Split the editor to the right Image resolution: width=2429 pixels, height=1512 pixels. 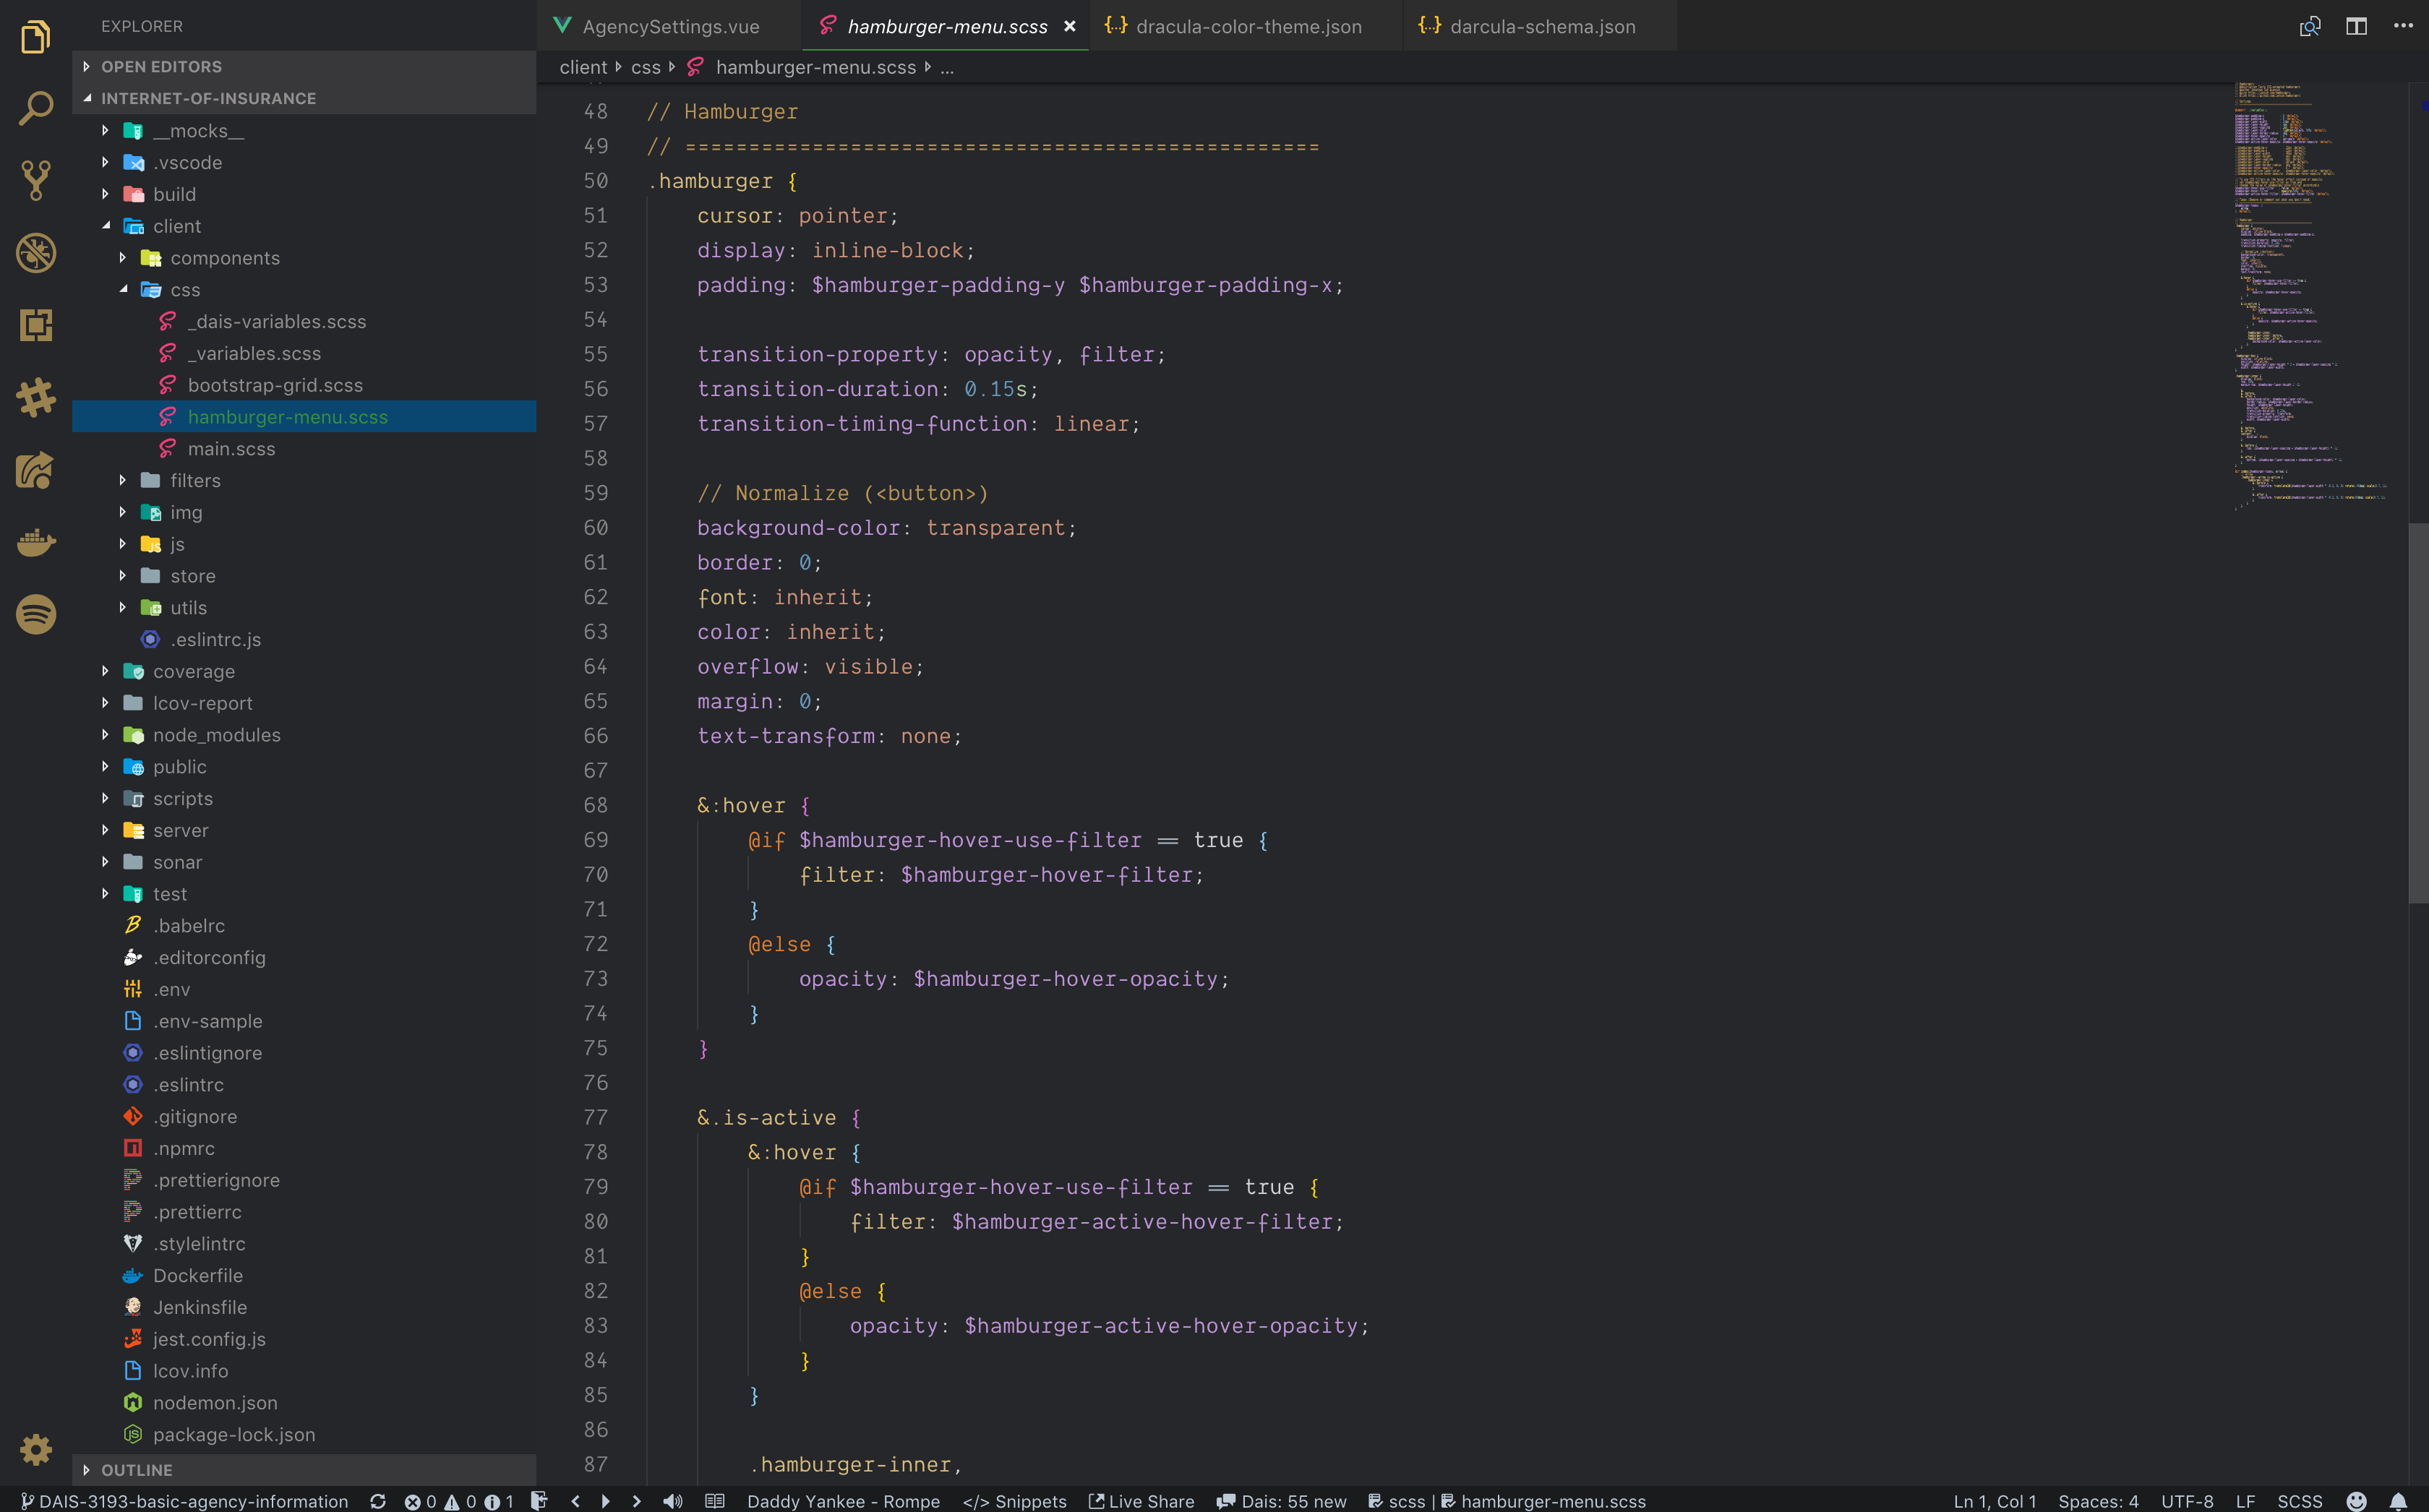click(x=2356, y=26)
